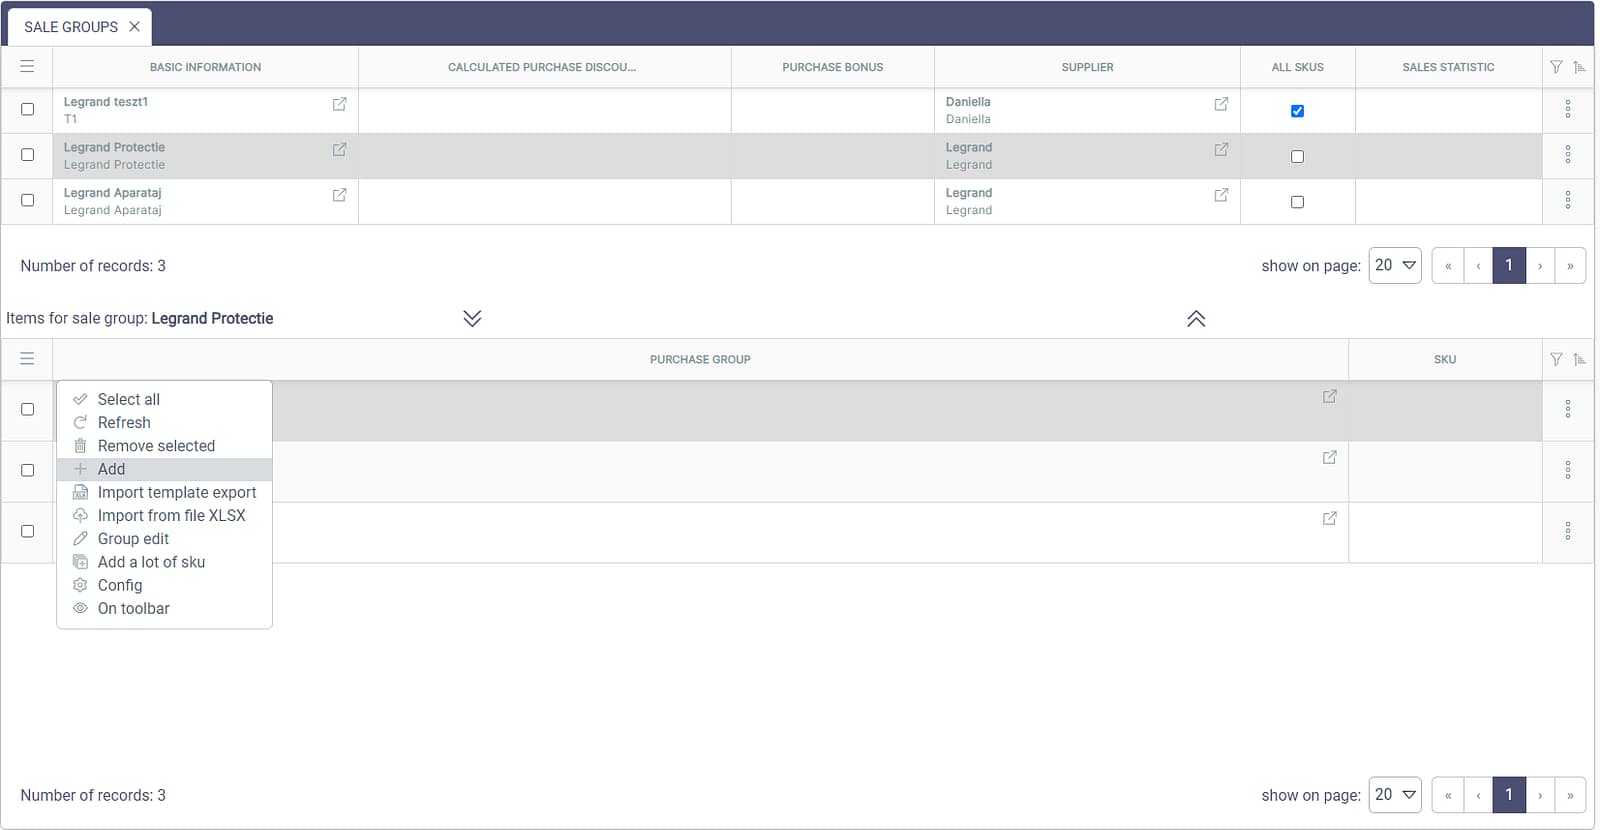Choose Add from the context menu
1600x830 pixels.
(112, 469)
